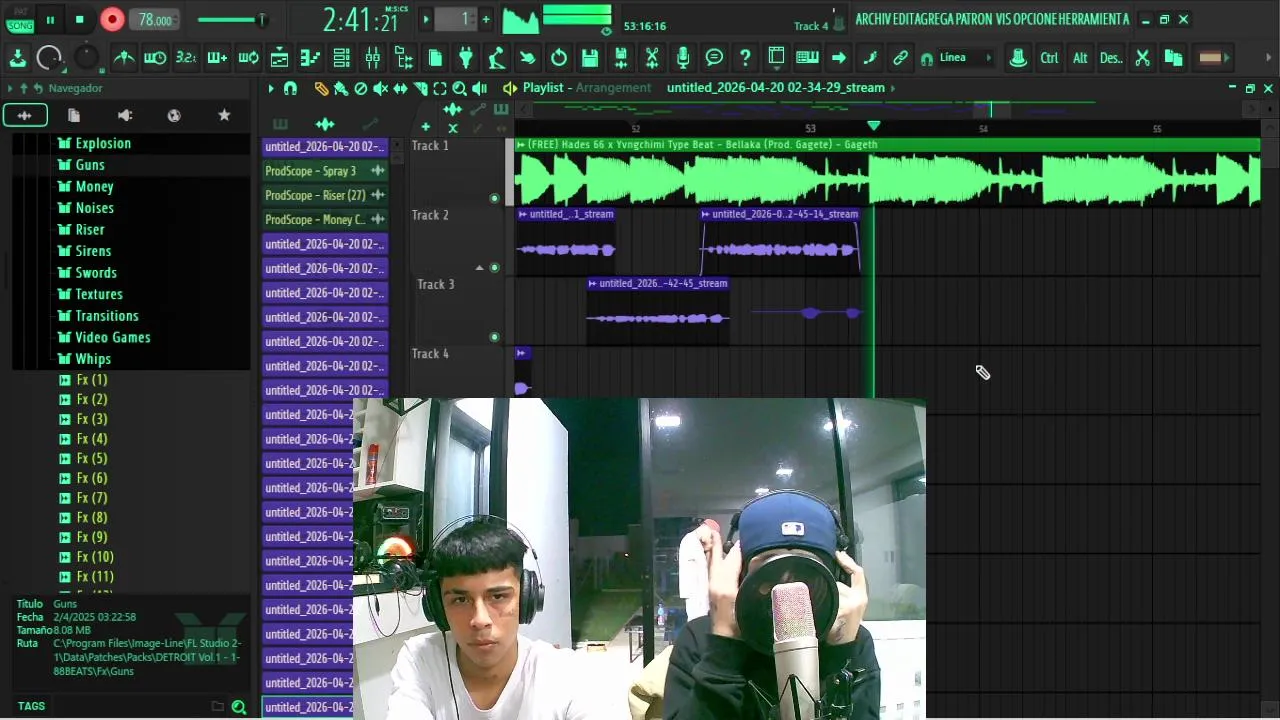Toggle blend recording overdub icon
Screen dimensions: 1280x720
click(x=217, y=58)
